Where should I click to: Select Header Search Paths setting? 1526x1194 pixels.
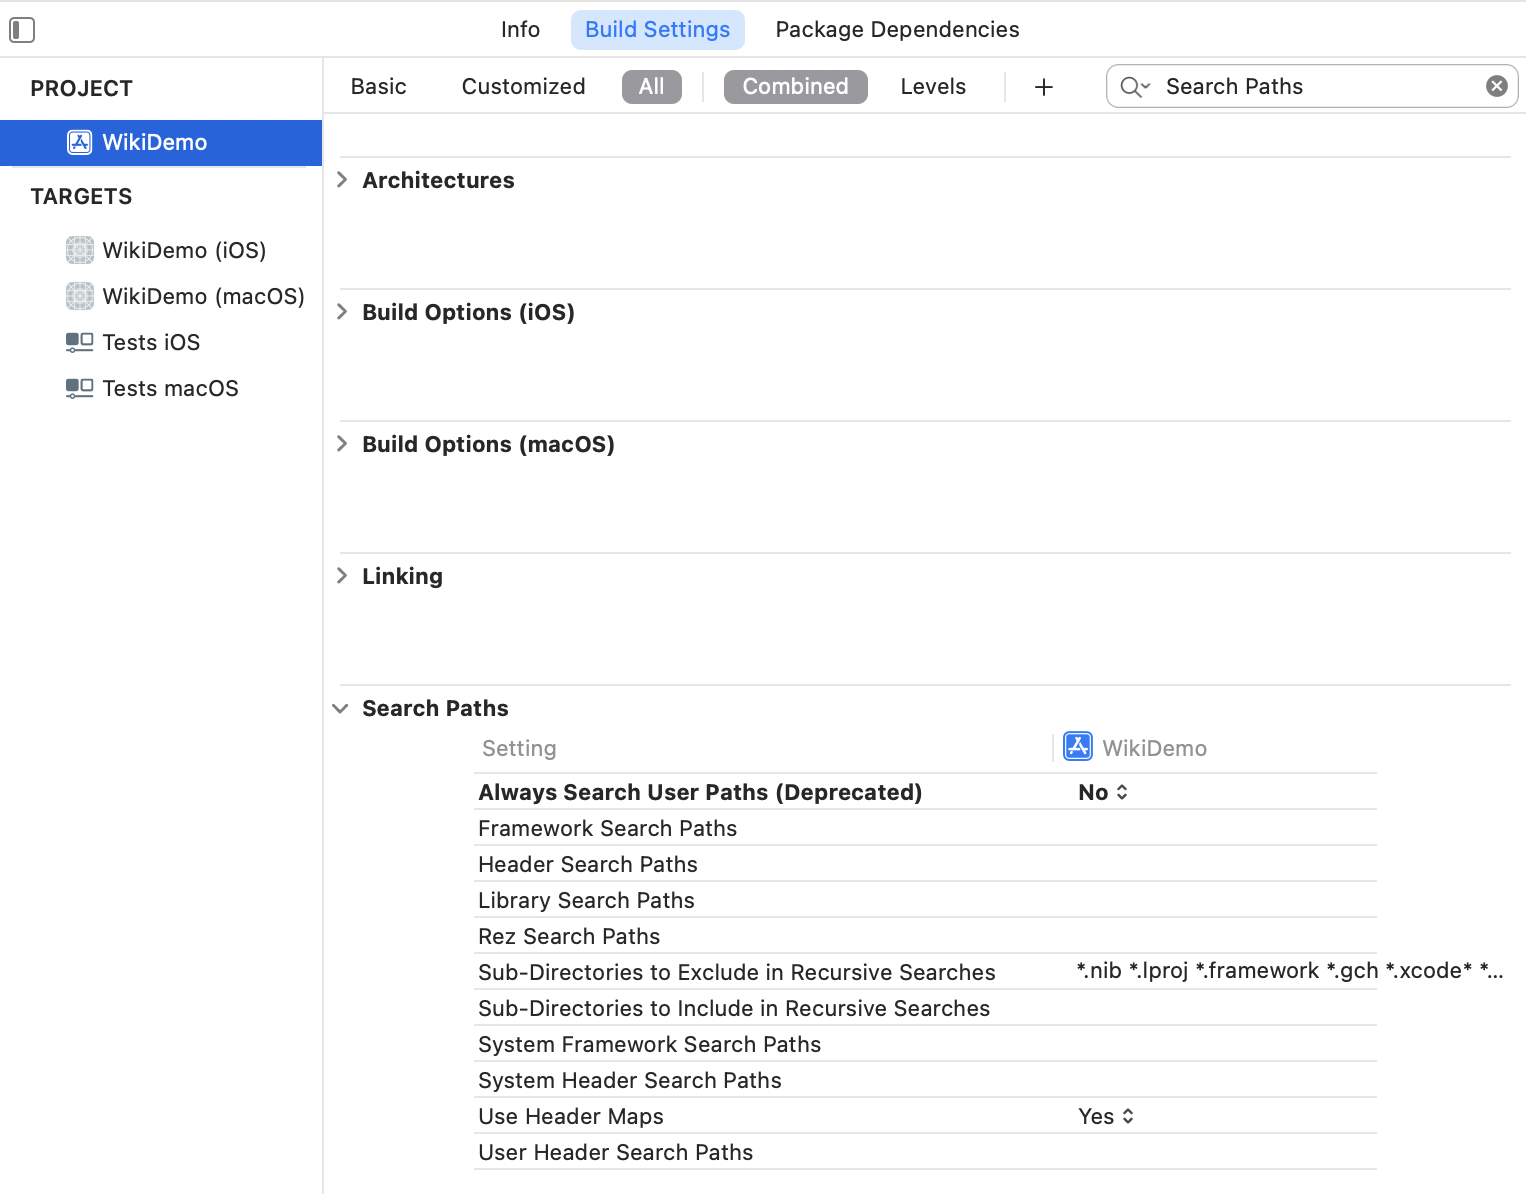coord(588,864)
